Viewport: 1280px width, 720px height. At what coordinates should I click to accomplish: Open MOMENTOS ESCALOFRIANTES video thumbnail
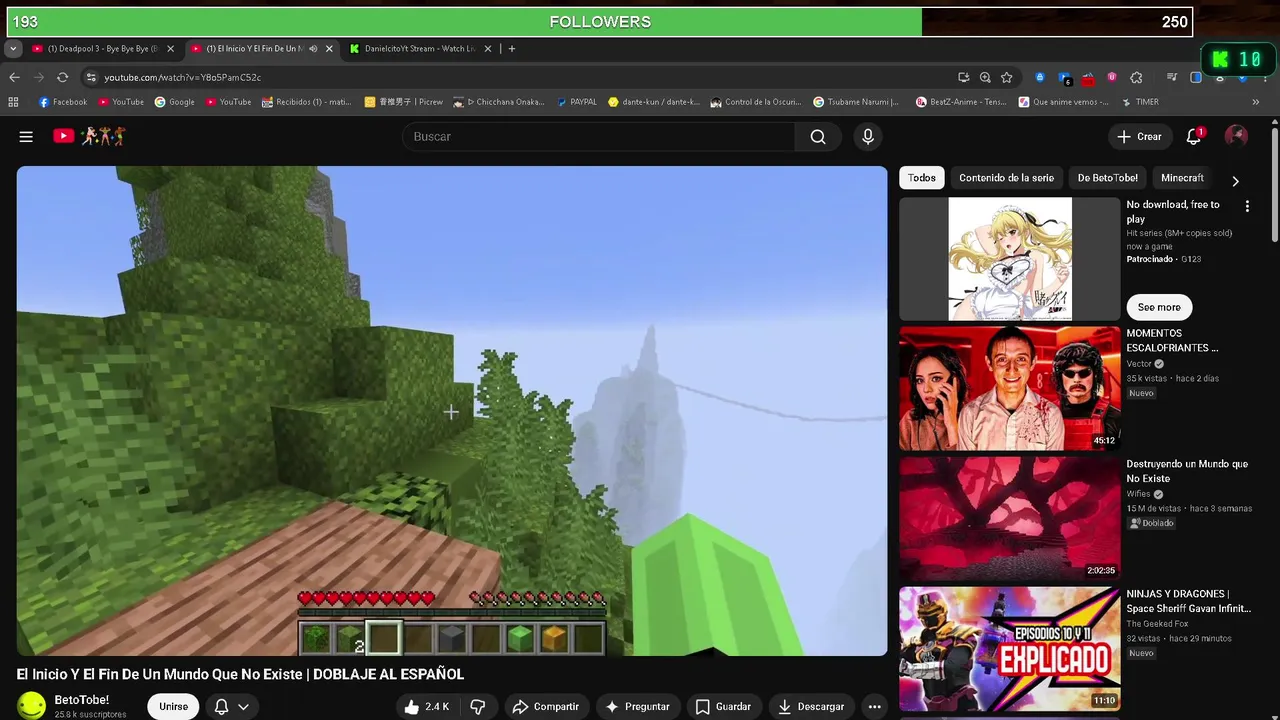[x=1010, y=389]
